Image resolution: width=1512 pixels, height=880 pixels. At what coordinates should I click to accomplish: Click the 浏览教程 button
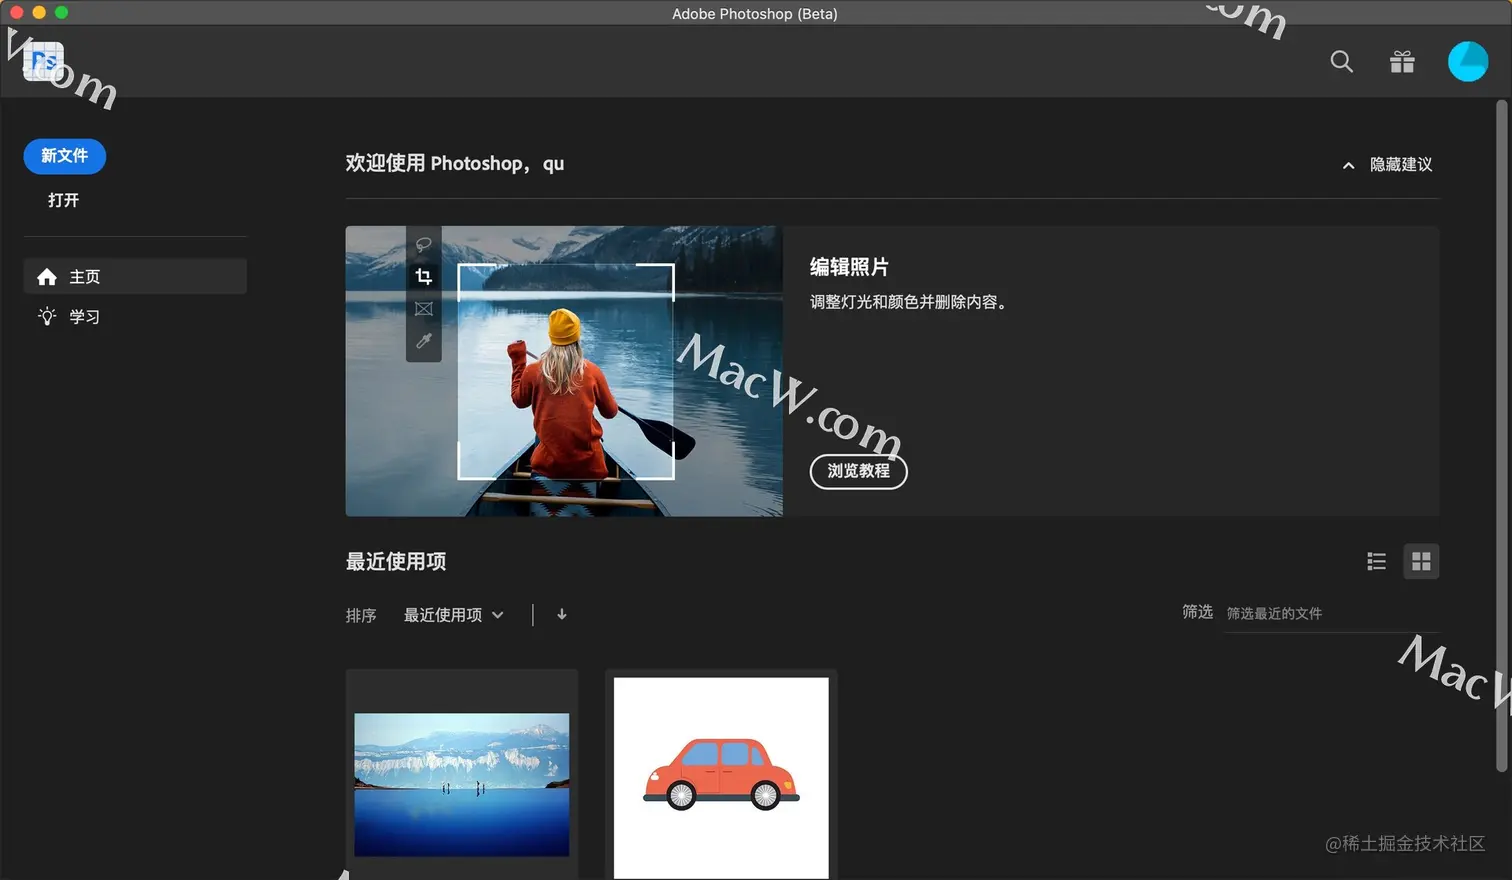858,471
